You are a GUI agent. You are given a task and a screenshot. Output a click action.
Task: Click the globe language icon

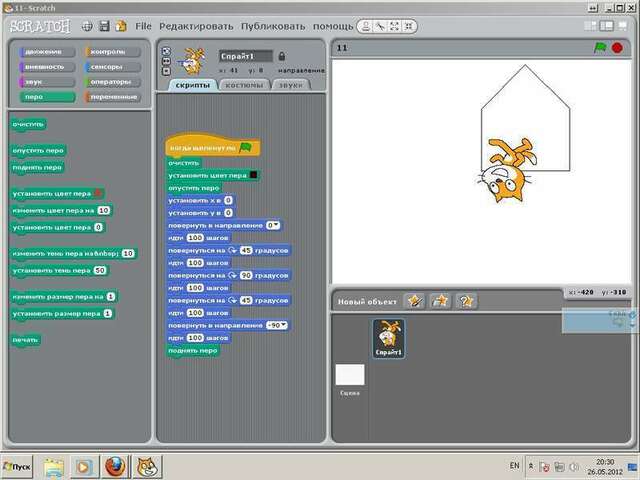(x=87, y=27)
